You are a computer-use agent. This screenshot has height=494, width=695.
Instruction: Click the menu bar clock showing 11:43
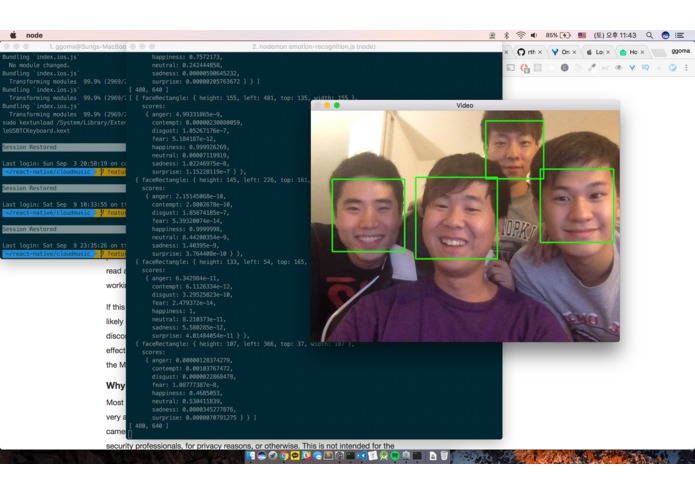pos(615,35)
